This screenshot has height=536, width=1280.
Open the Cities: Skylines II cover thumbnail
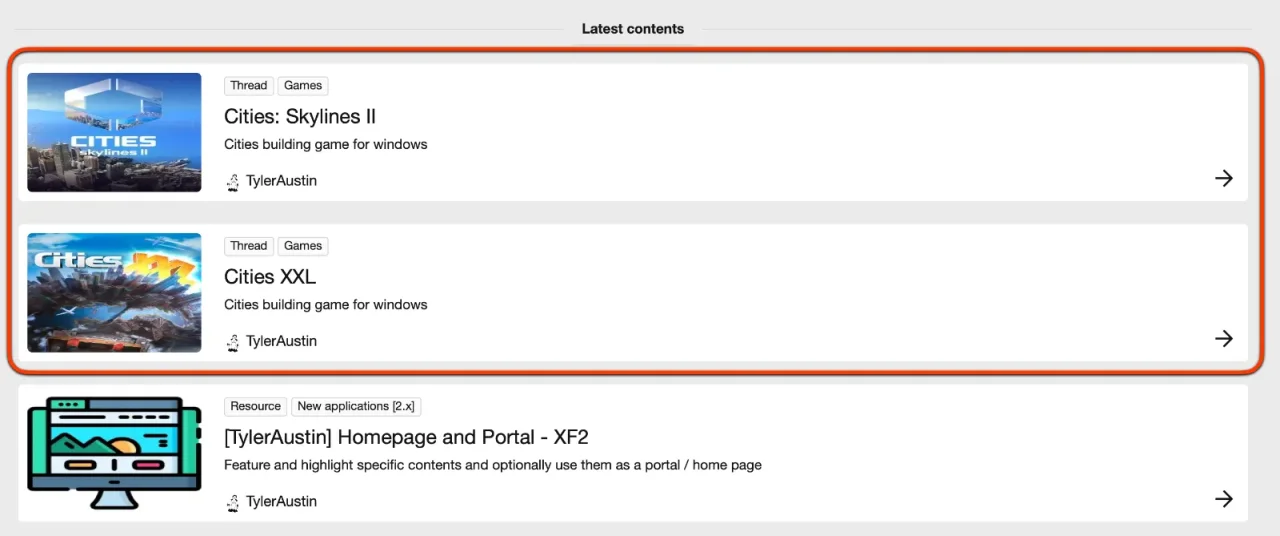click(114, 132)
